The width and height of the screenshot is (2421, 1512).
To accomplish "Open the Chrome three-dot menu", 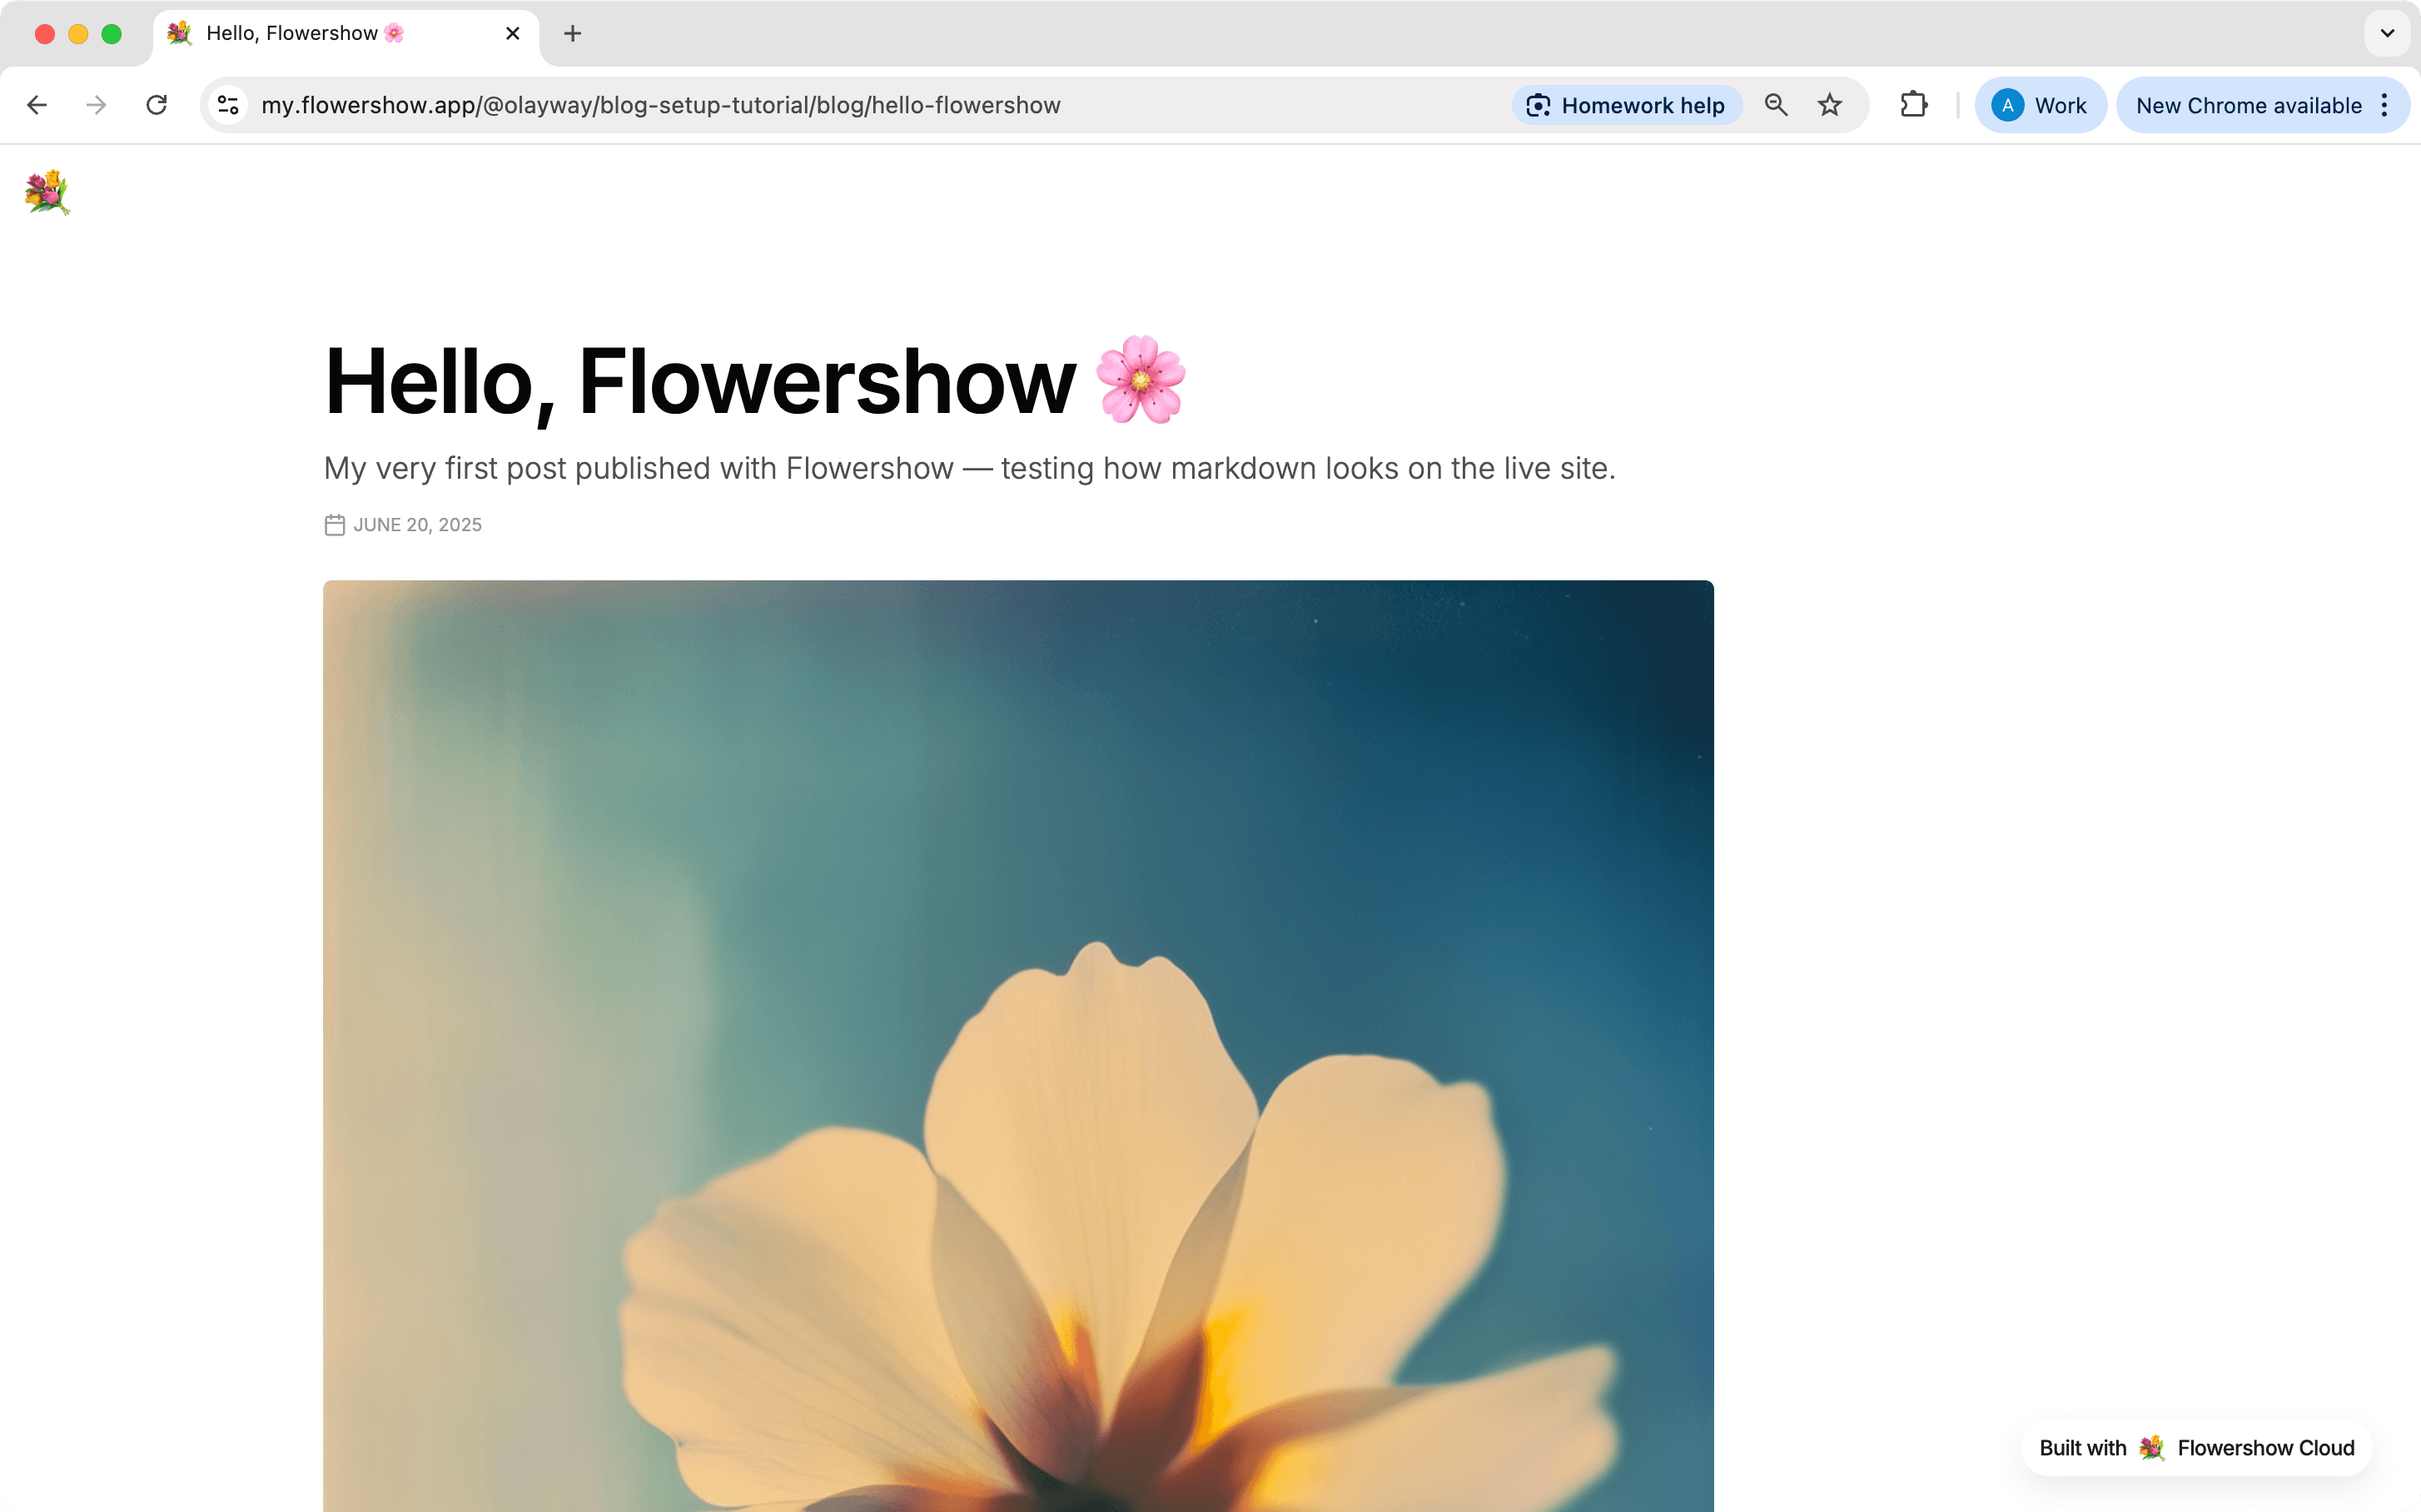I will [x=2385, y=105].
